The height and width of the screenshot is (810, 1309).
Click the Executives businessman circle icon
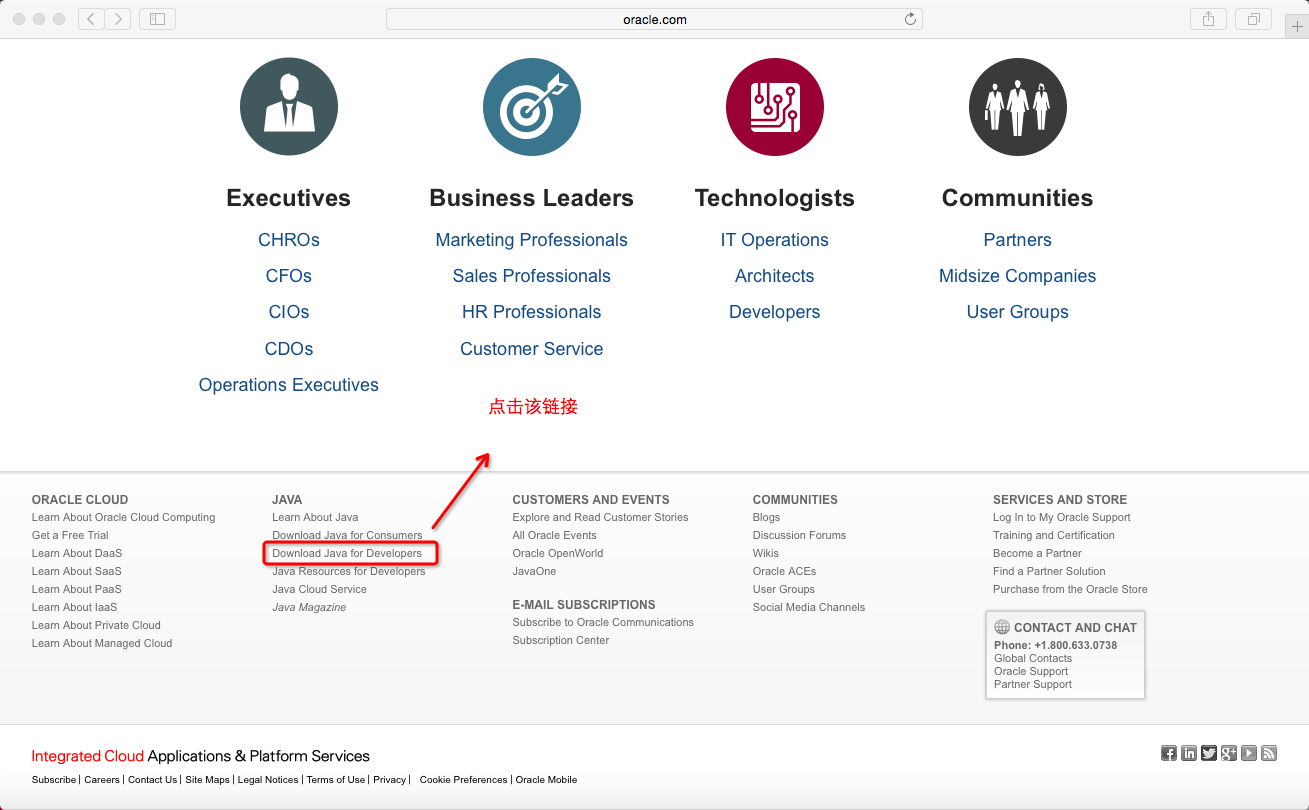289,107
